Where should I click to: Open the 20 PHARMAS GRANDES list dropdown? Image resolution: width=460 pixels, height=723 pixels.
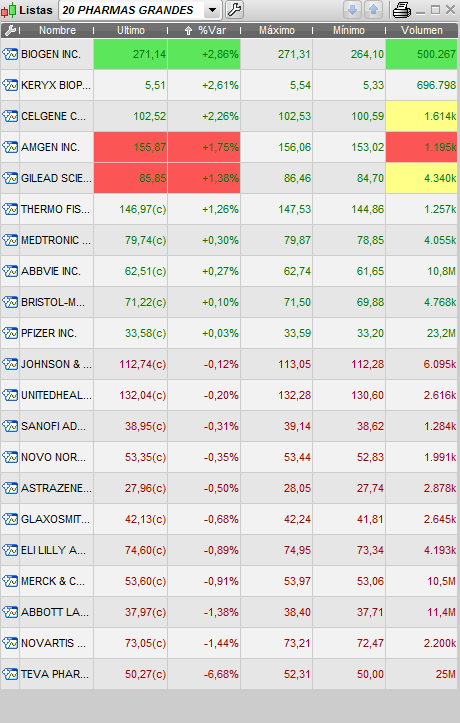pyautogui.click(x=212, y=10)
